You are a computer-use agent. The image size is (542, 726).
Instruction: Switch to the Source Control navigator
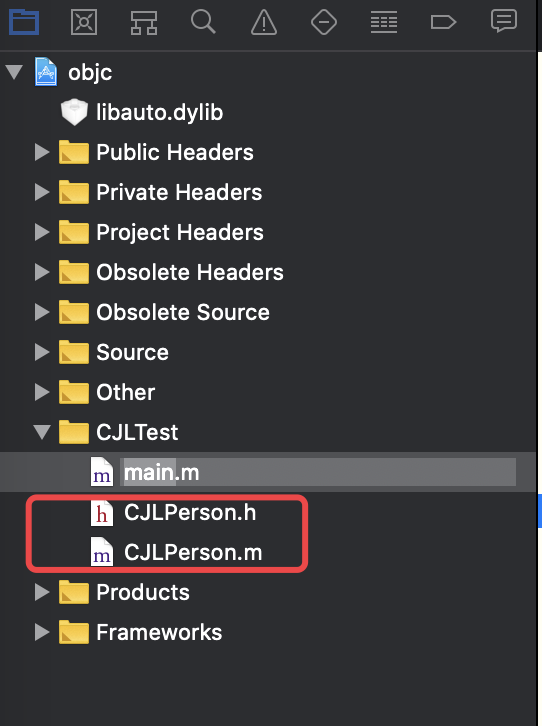(x=84, y=22)
